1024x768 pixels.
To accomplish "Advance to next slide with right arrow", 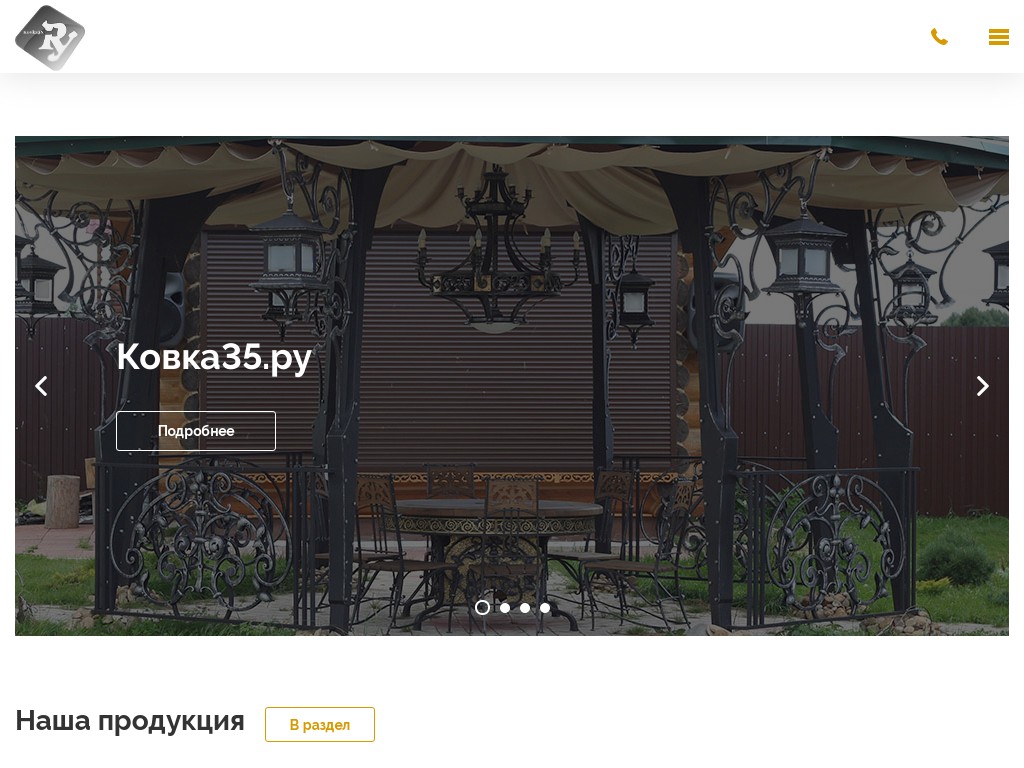I will [x=982, y=386].
